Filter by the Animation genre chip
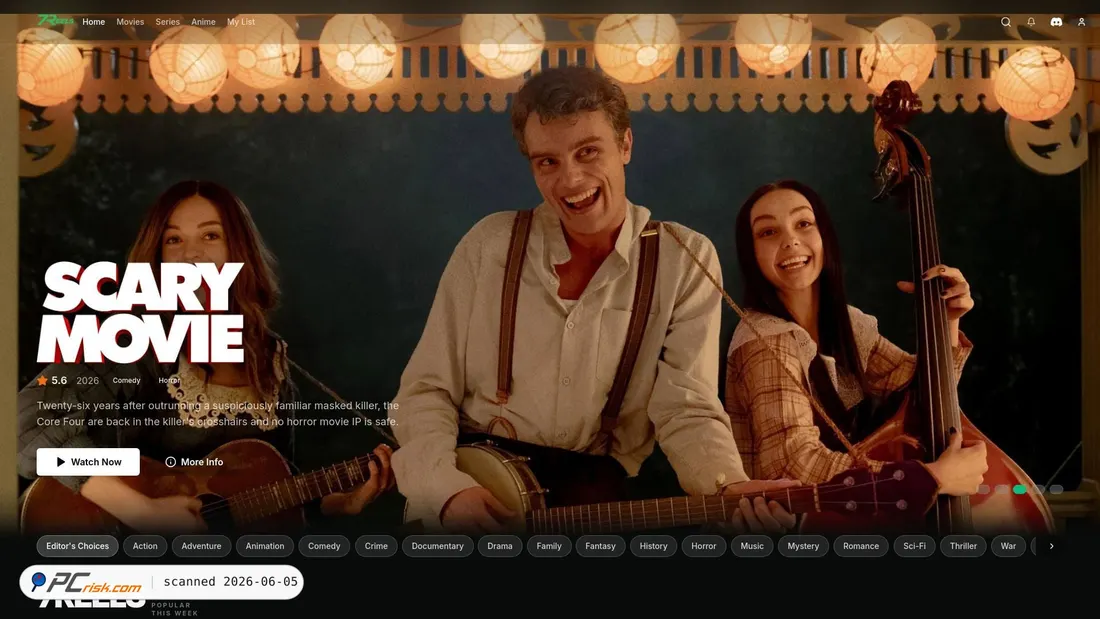Viewport: 1100px width, 619px height. [x=264, y=546]
